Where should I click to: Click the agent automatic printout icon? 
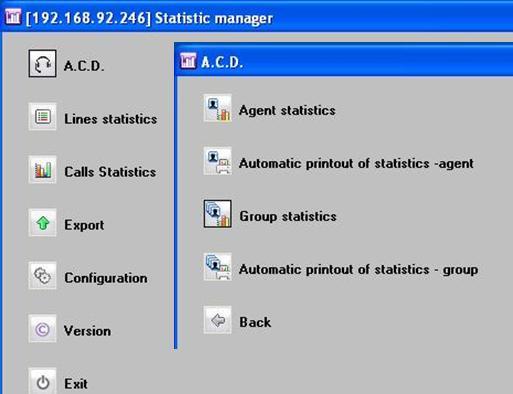point(218,161)
